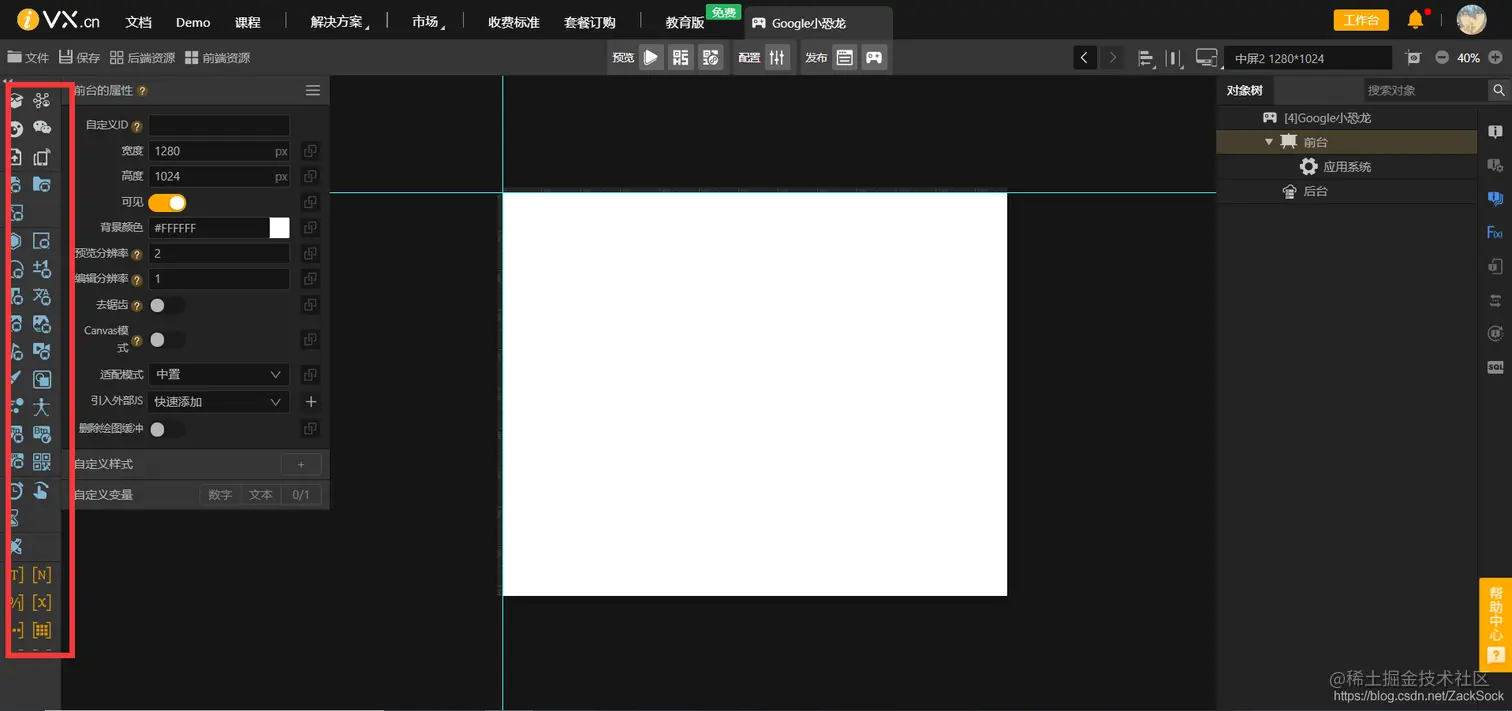Click the publish window icon next to 发布

(845, 57)
